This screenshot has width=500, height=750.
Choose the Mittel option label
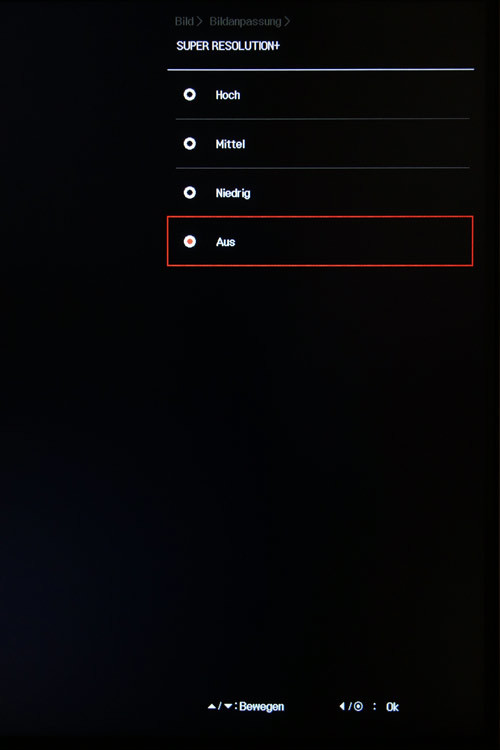coord(230,144)
